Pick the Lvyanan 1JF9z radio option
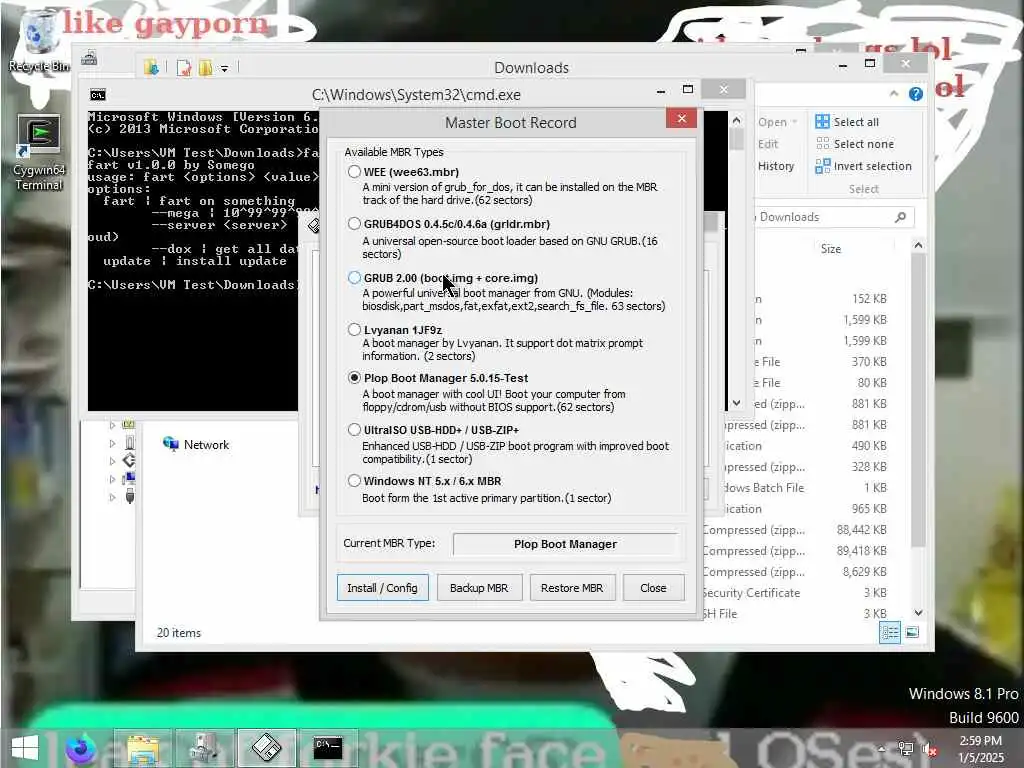Viewport: 1024px width, 768px height. point(354,330)
